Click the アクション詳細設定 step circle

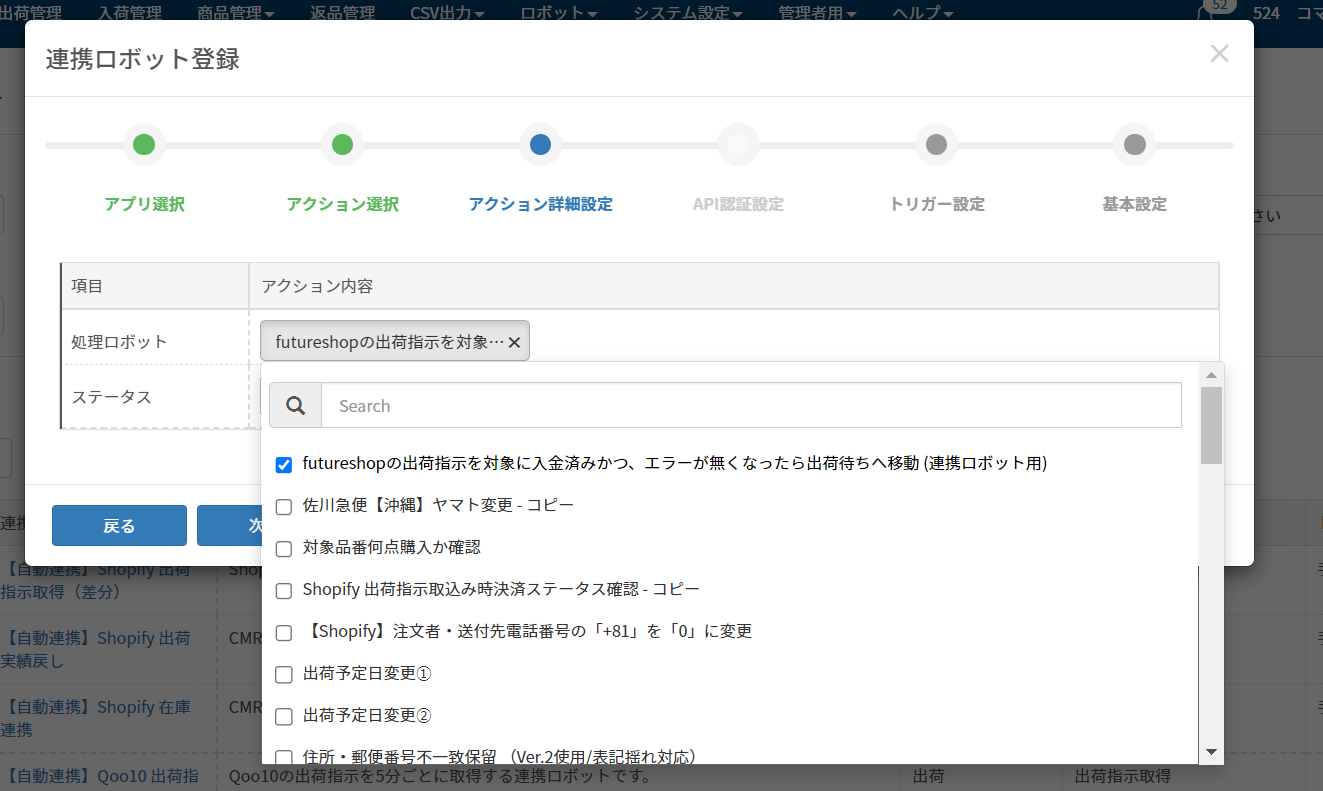point(540,145)
